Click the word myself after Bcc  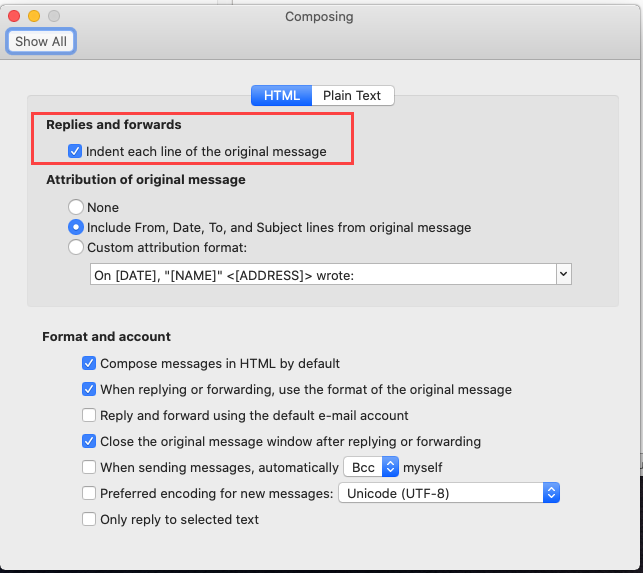[423, 468]
